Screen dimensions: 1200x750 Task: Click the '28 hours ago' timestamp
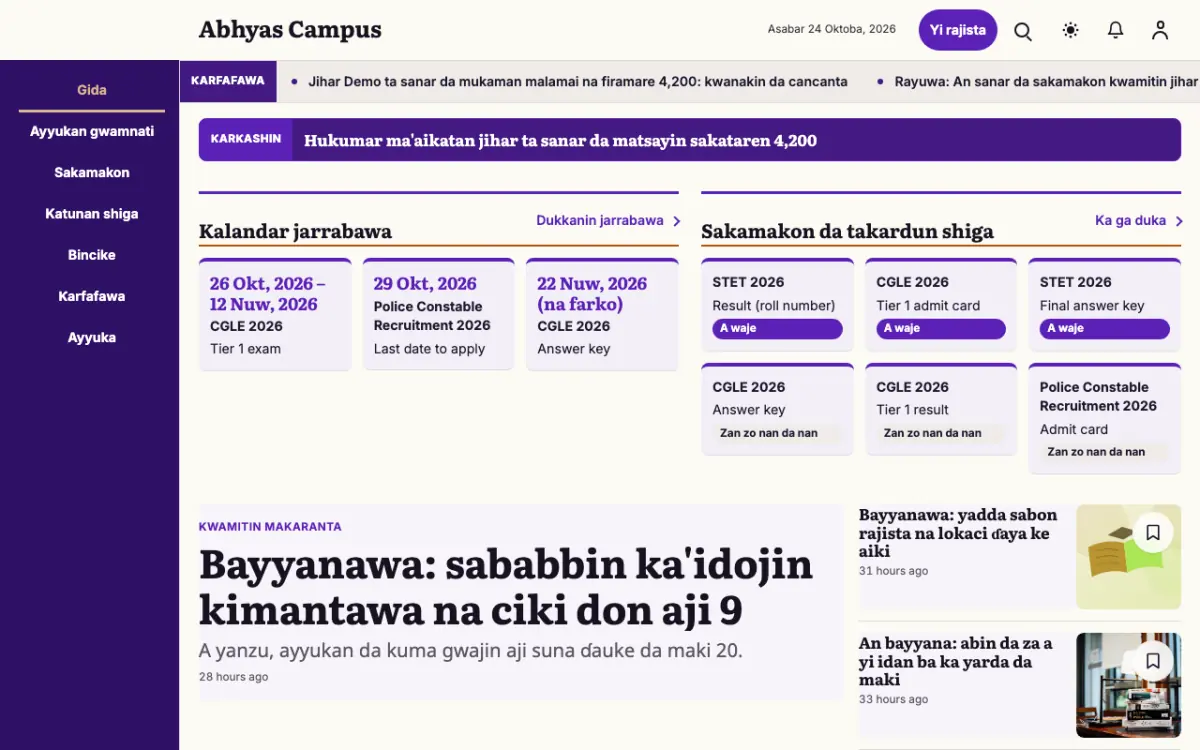coord(233,677)
